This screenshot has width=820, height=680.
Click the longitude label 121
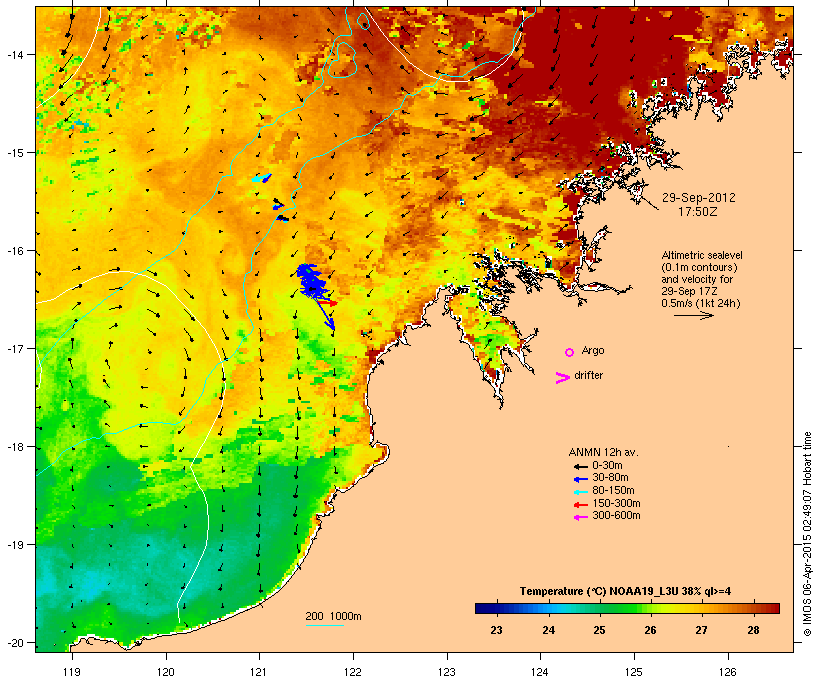click(x=259, y=672)
